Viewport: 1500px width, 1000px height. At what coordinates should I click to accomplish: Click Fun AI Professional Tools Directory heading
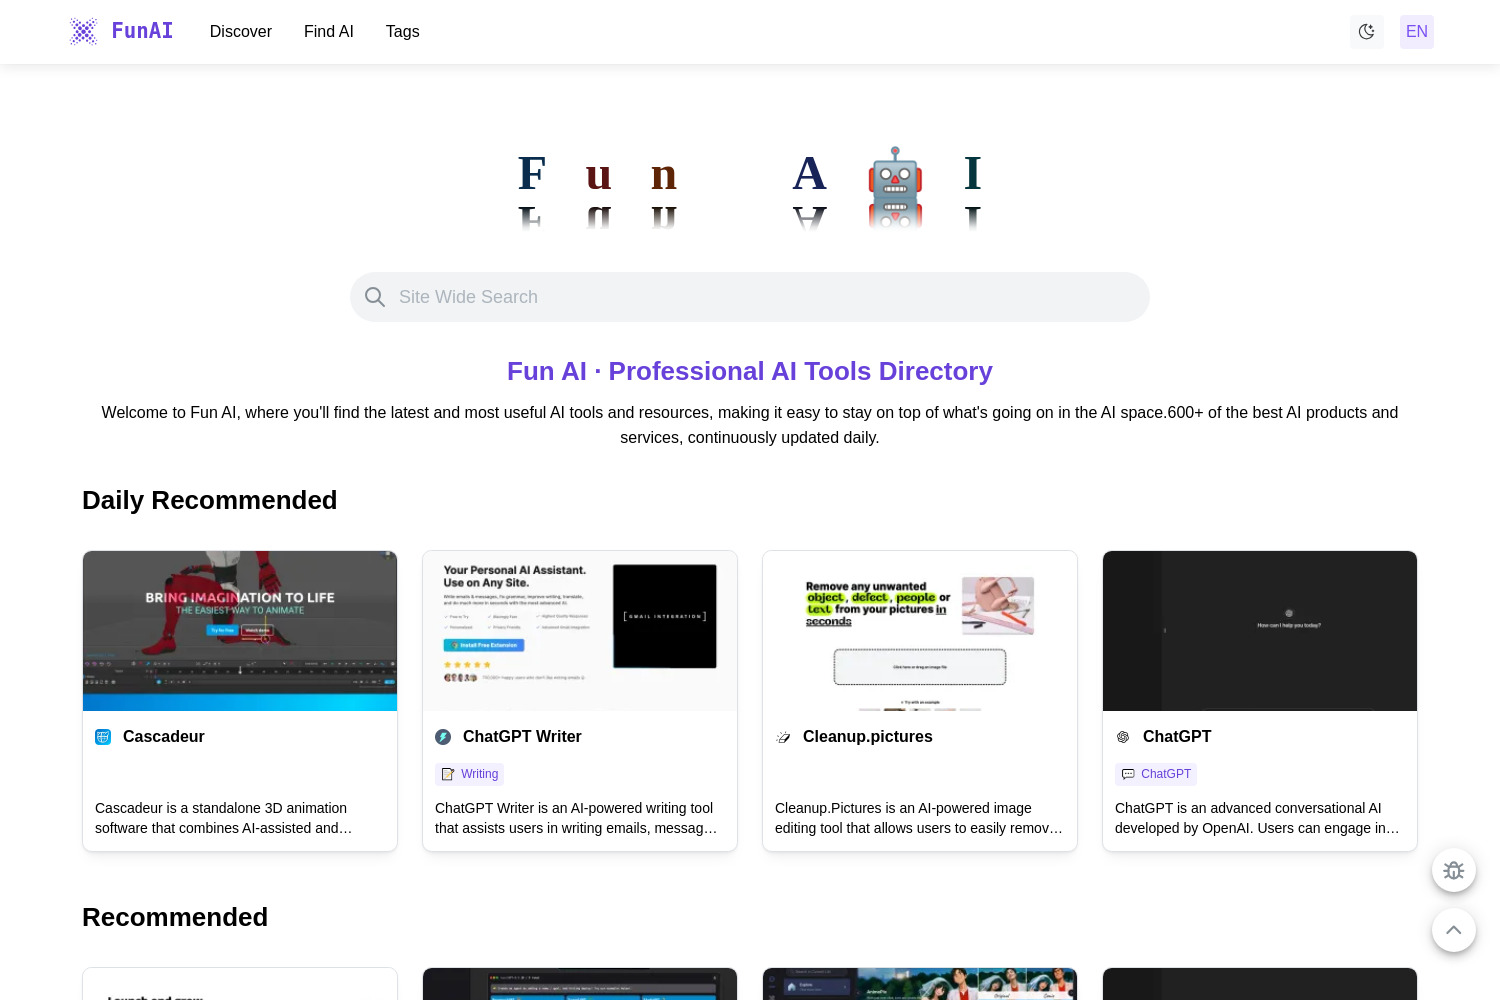750,371
